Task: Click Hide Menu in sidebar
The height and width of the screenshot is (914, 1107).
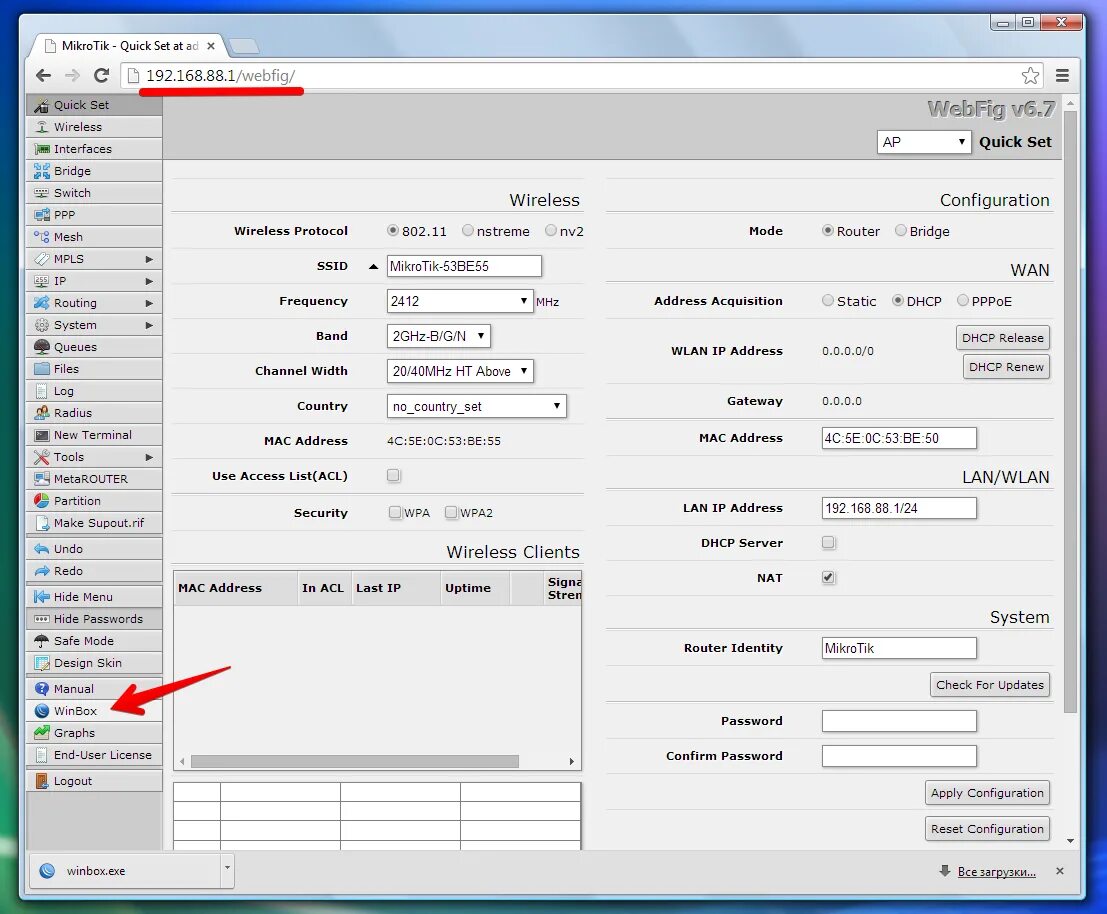Action: point(94,596)
